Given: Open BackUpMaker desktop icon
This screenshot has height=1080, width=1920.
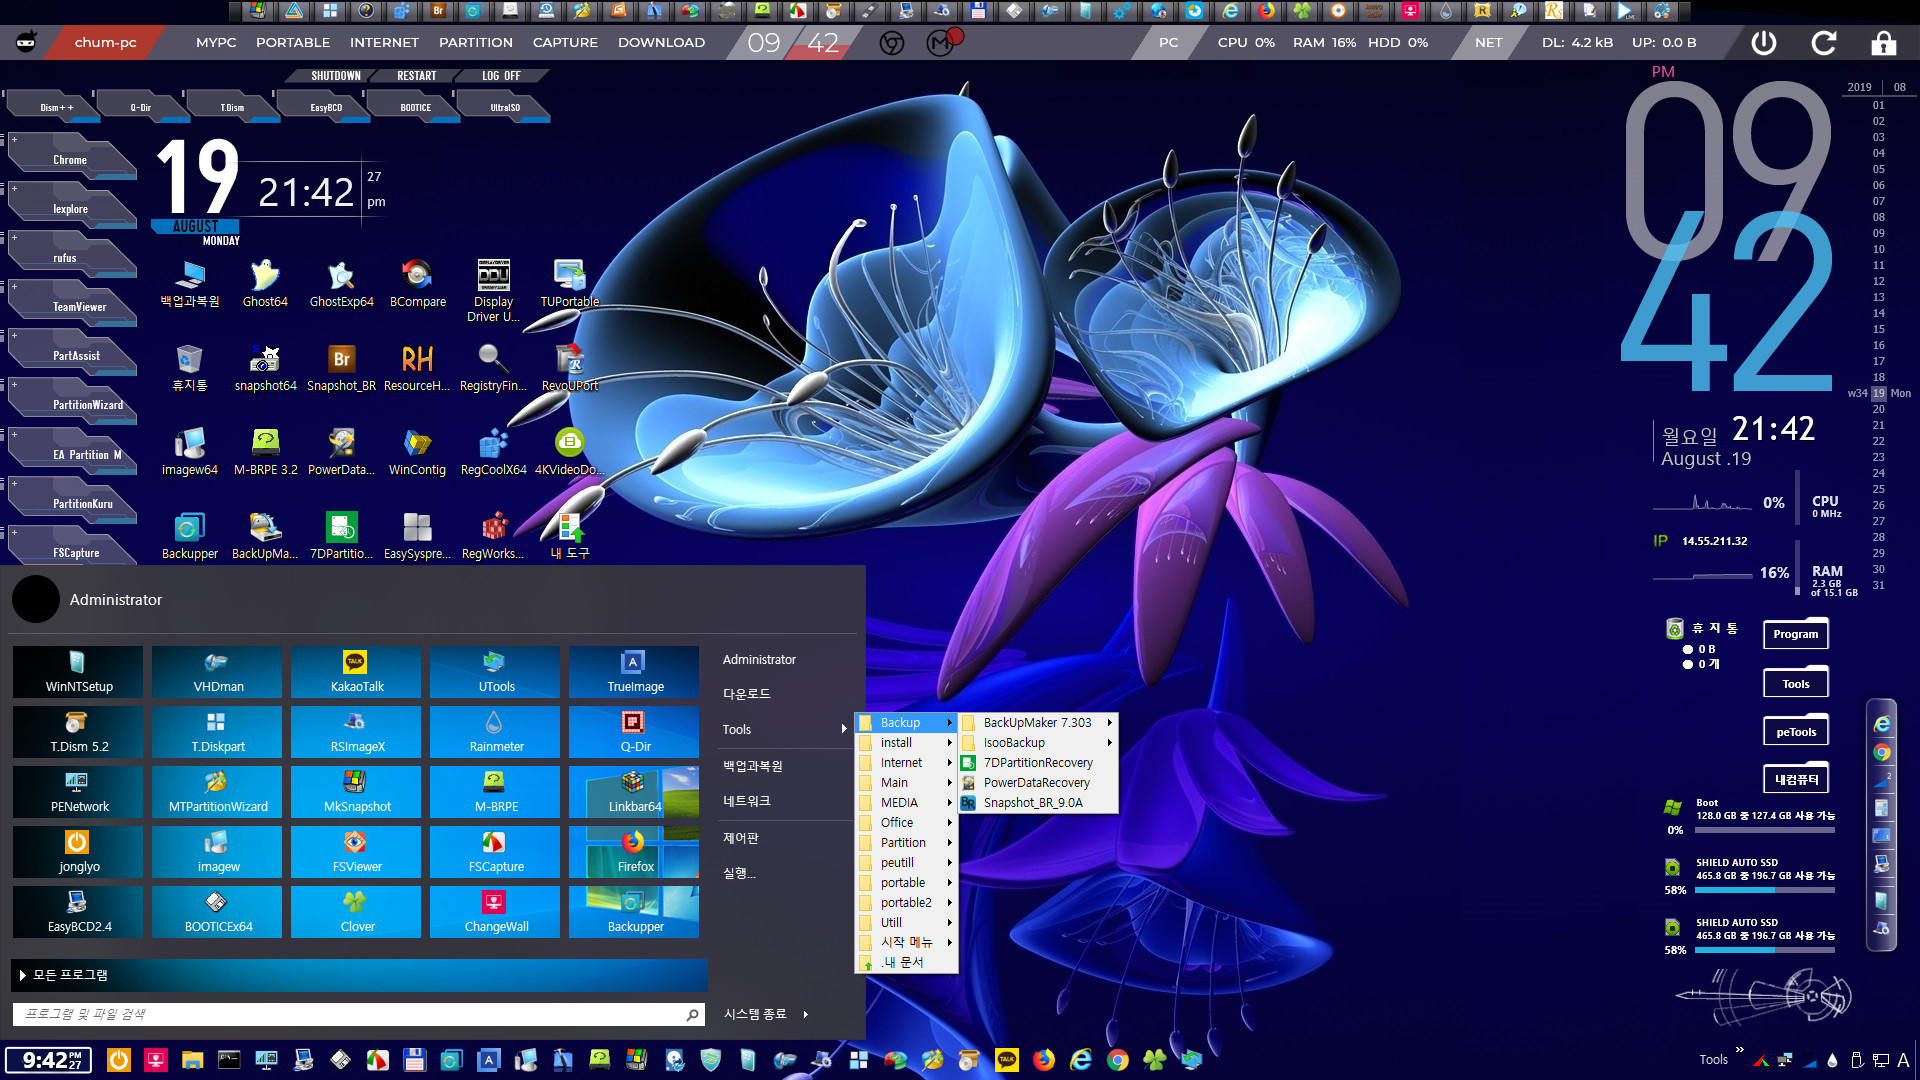Looking at the screenshot, I should (265, 535).
